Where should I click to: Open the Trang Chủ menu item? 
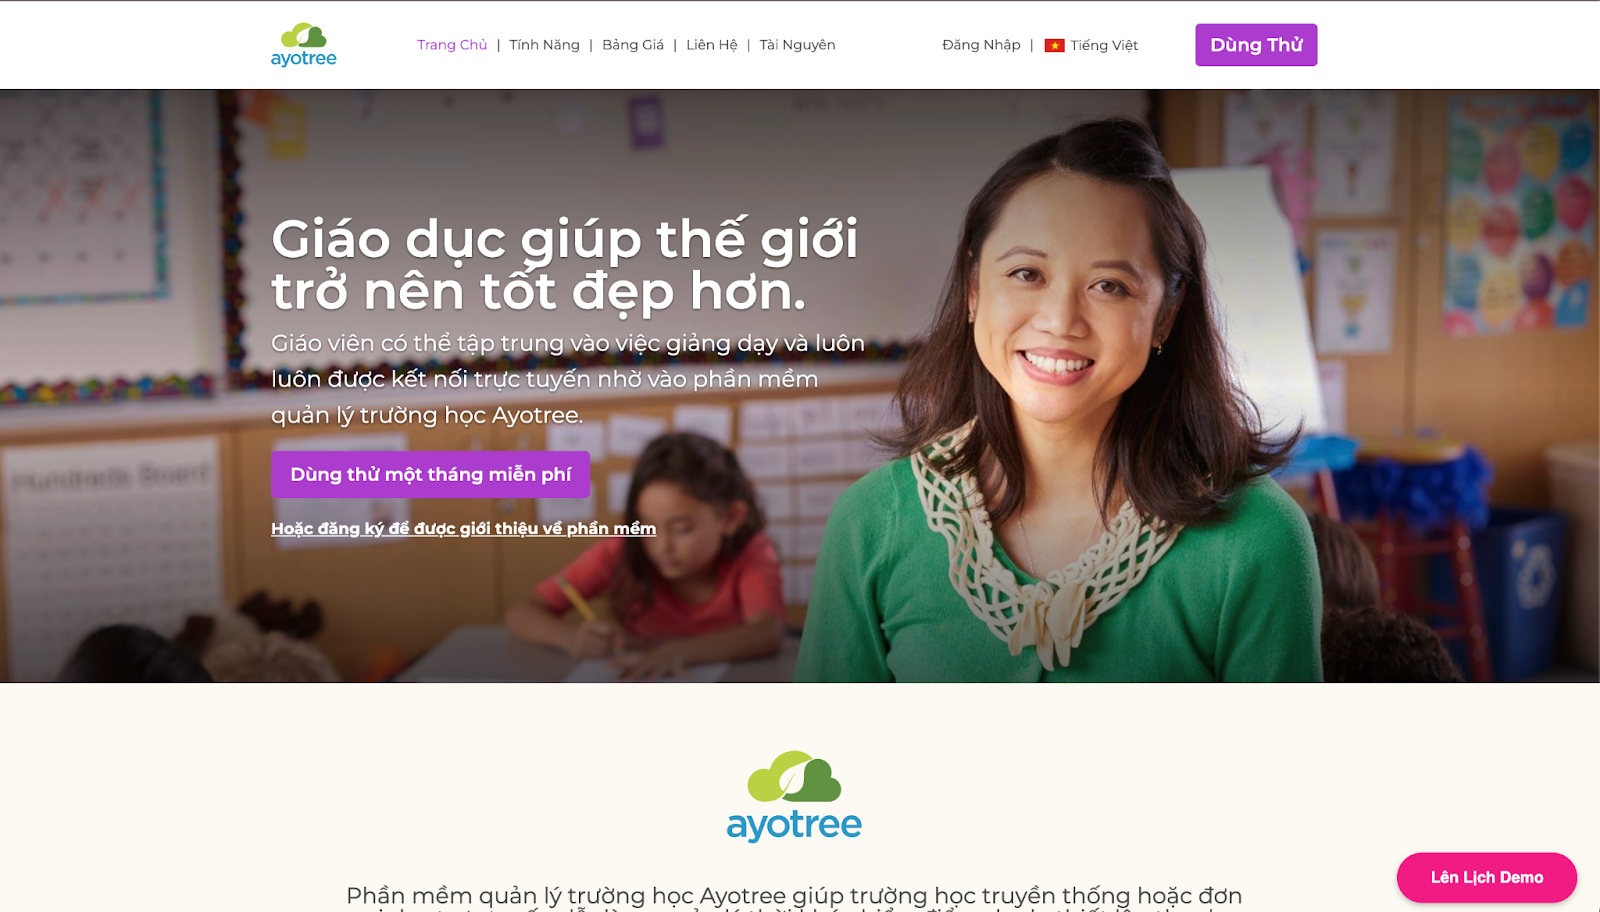pos(452,45)
